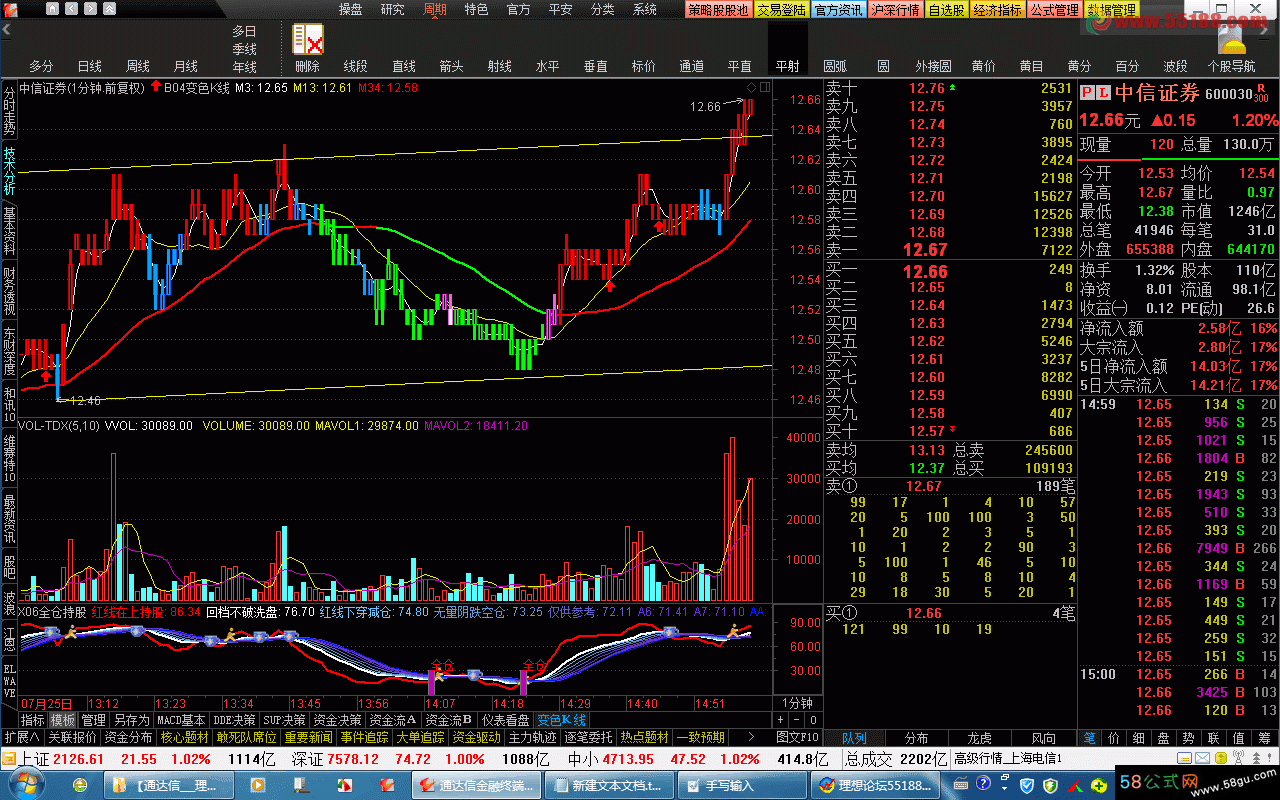The image size is (1280, 800).
Task: Click the 策略股股池 button
Action: [718, 10]
